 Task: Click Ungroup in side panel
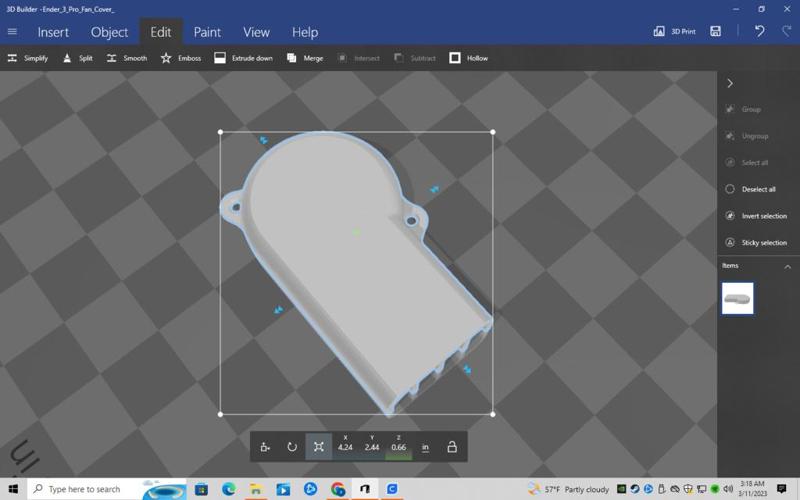tap(747, 136)
